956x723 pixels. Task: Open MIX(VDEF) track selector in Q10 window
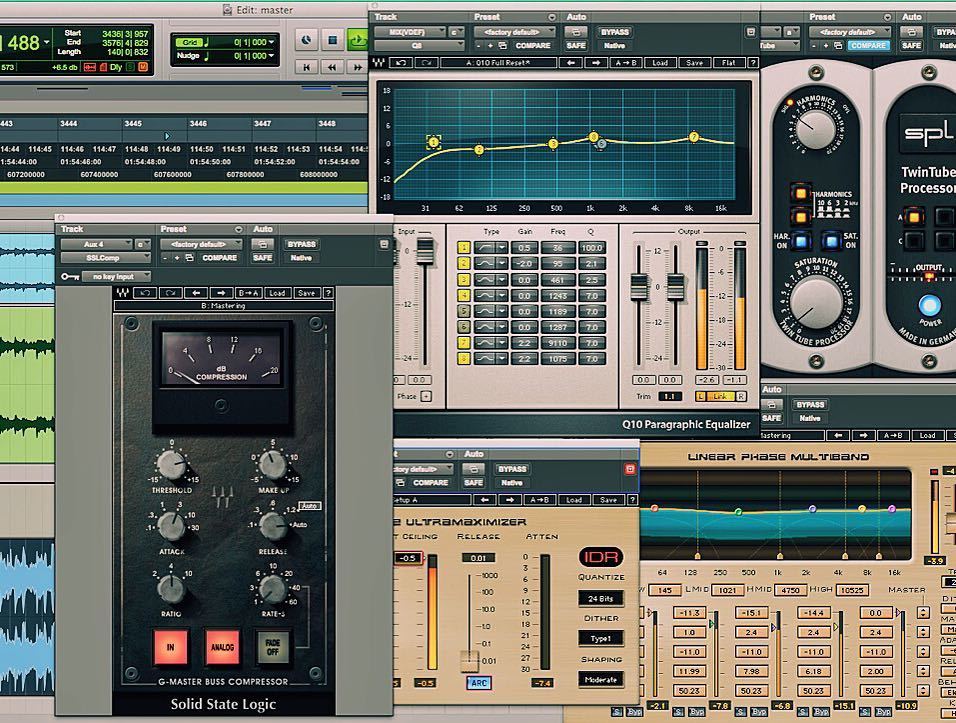410,32
